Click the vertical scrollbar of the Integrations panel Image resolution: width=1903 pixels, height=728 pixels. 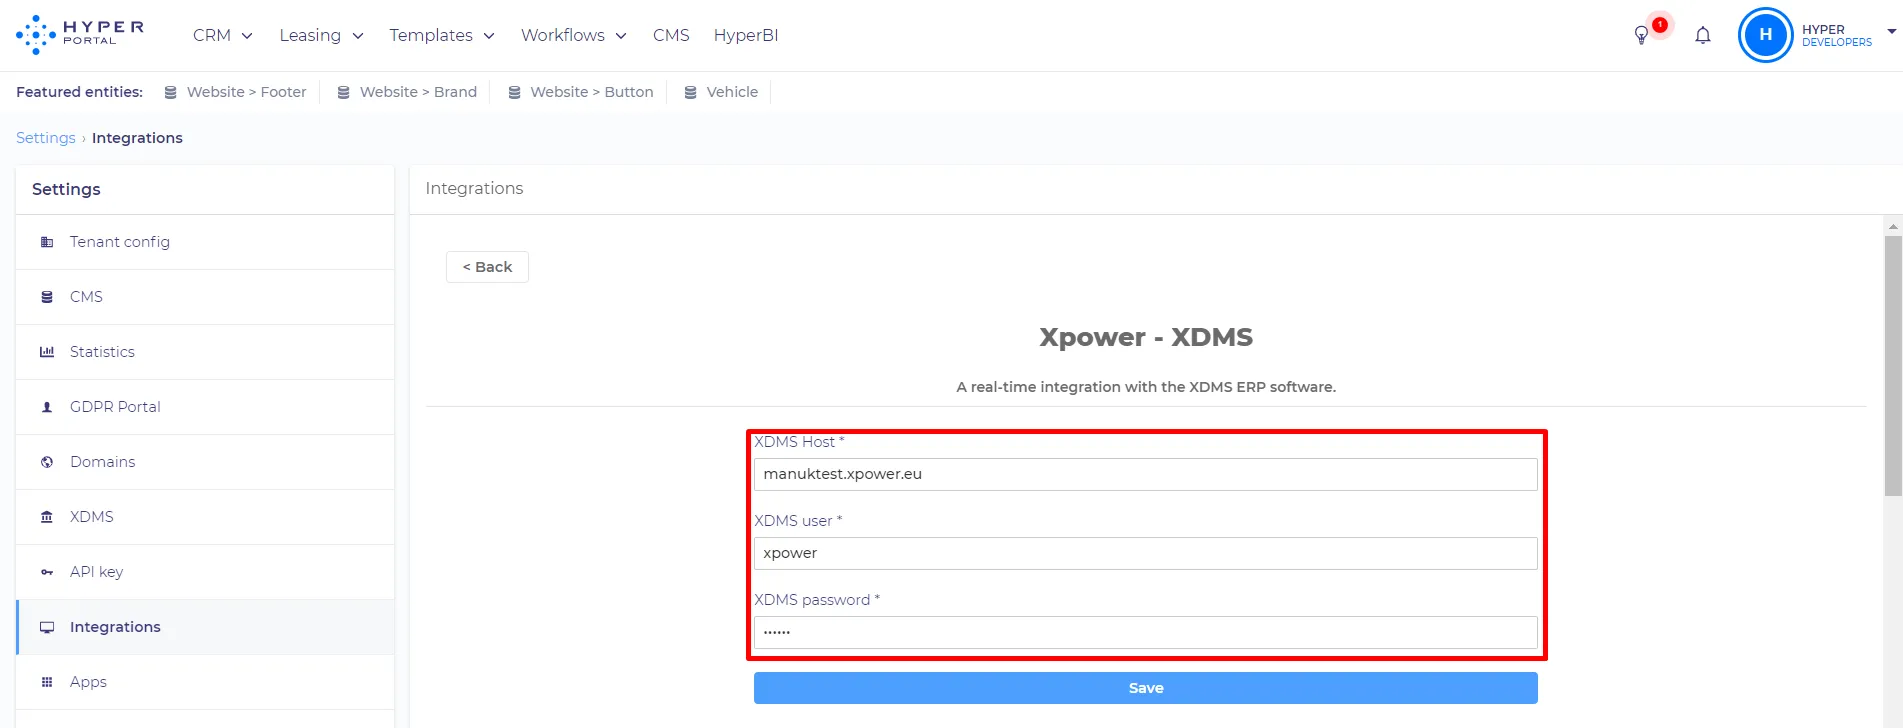[1893, 366]
